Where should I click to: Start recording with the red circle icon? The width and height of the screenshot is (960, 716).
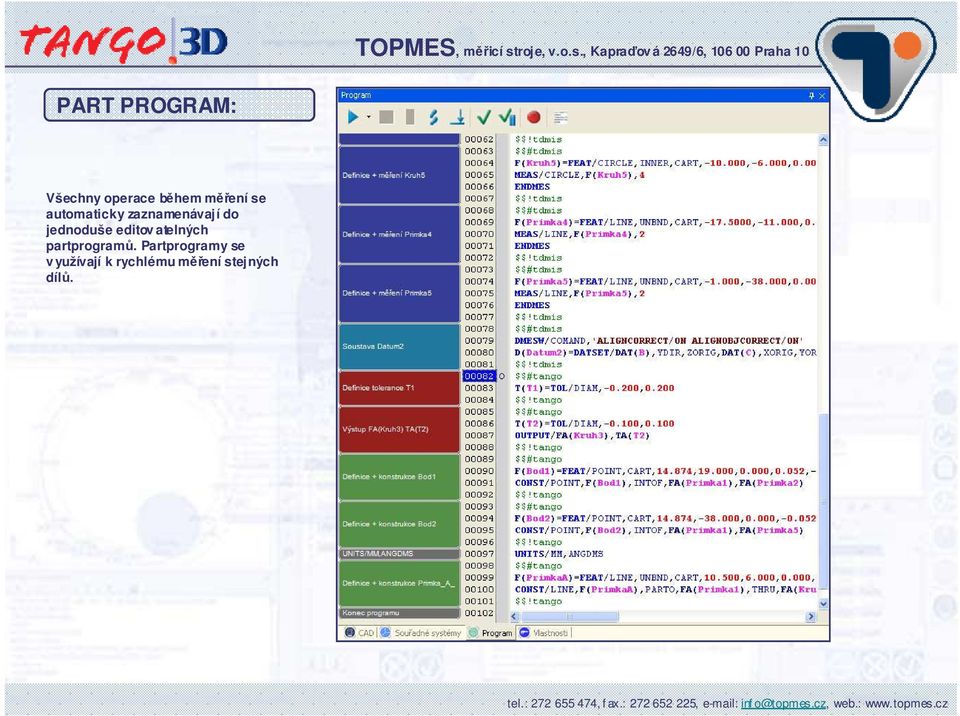point(533,117)
